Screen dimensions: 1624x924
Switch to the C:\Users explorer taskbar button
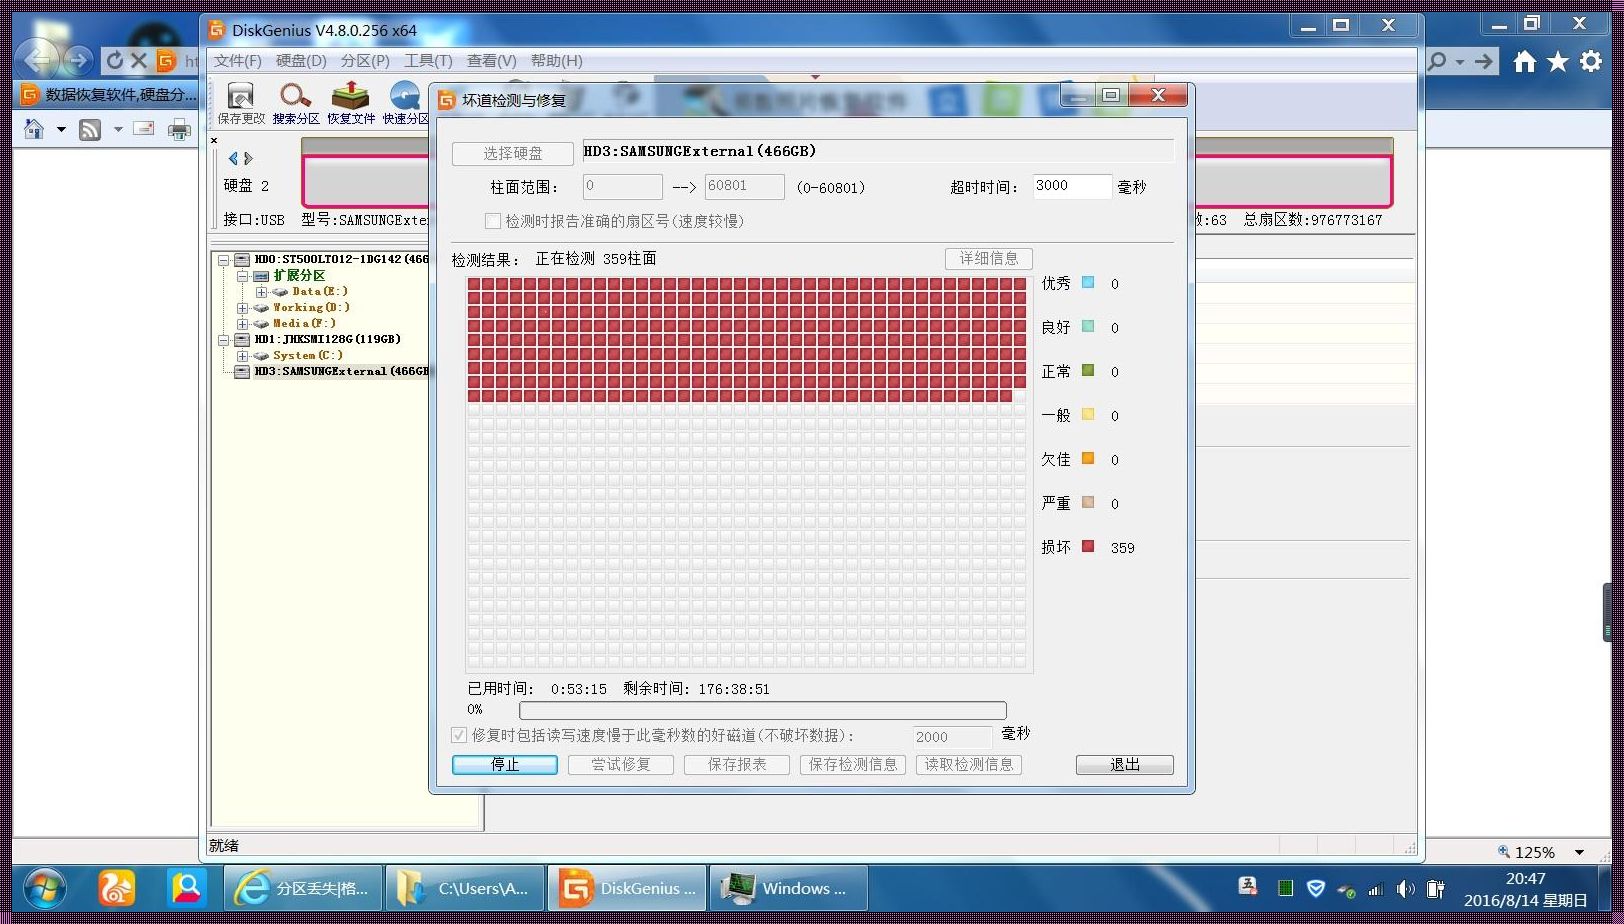(x=465, y=888)
